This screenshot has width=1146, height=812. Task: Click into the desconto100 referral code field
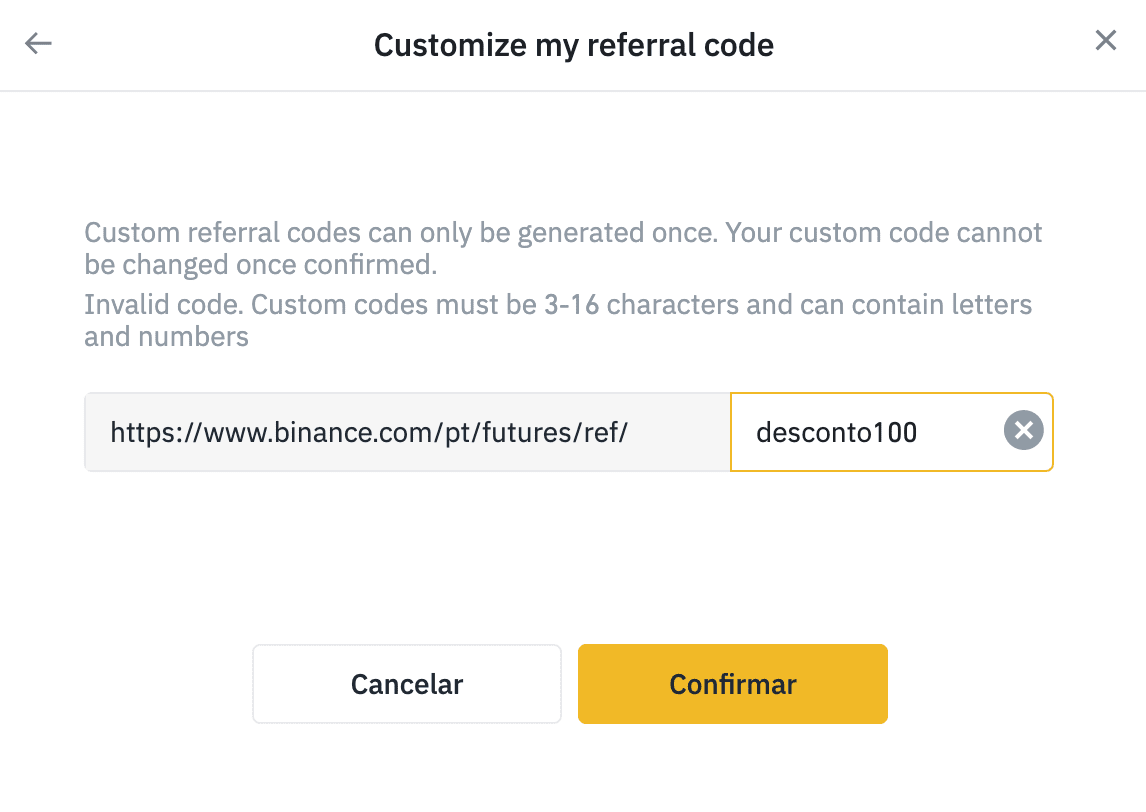click(x=891, y=432)
